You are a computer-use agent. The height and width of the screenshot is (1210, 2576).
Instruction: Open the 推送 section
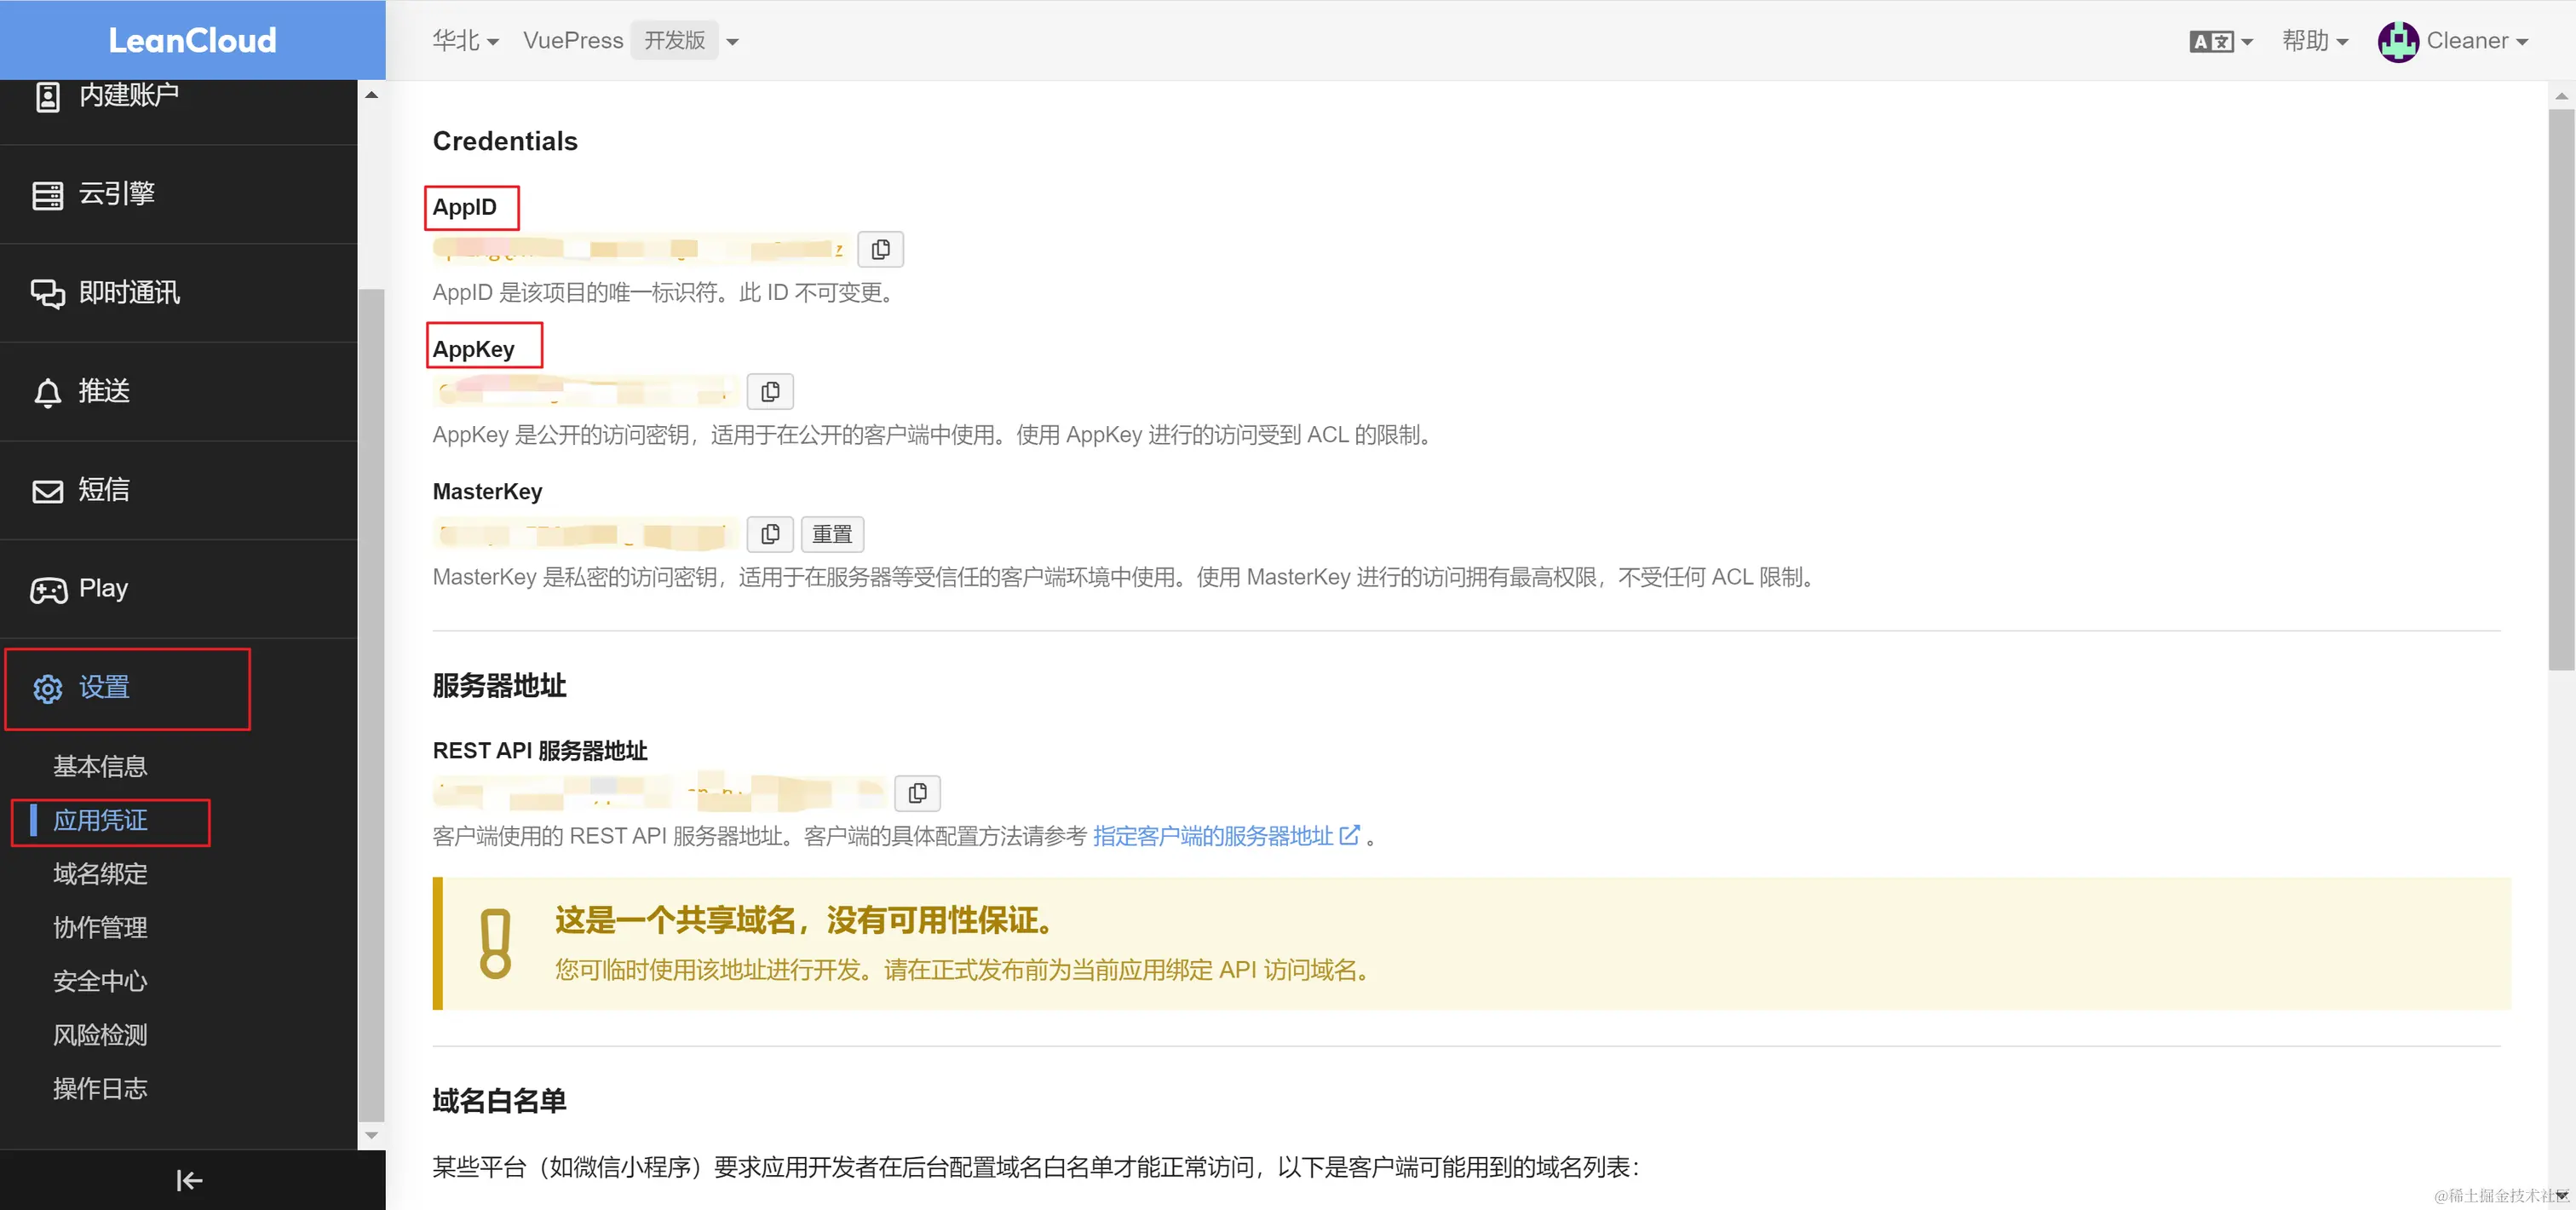pos(103,391)
